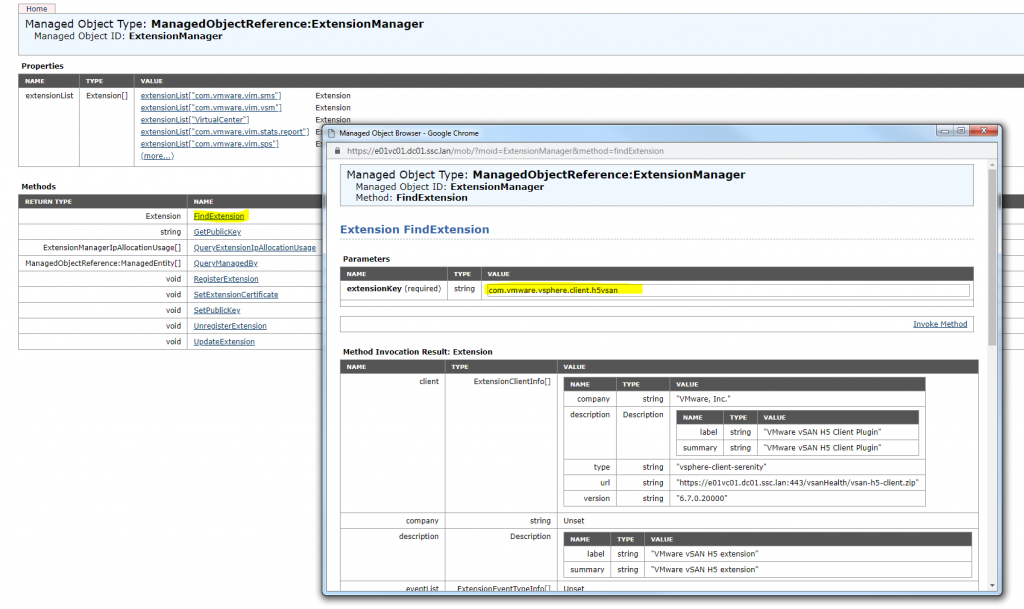Select the "vsphere-client-serenity" type value

pos(721,467)
